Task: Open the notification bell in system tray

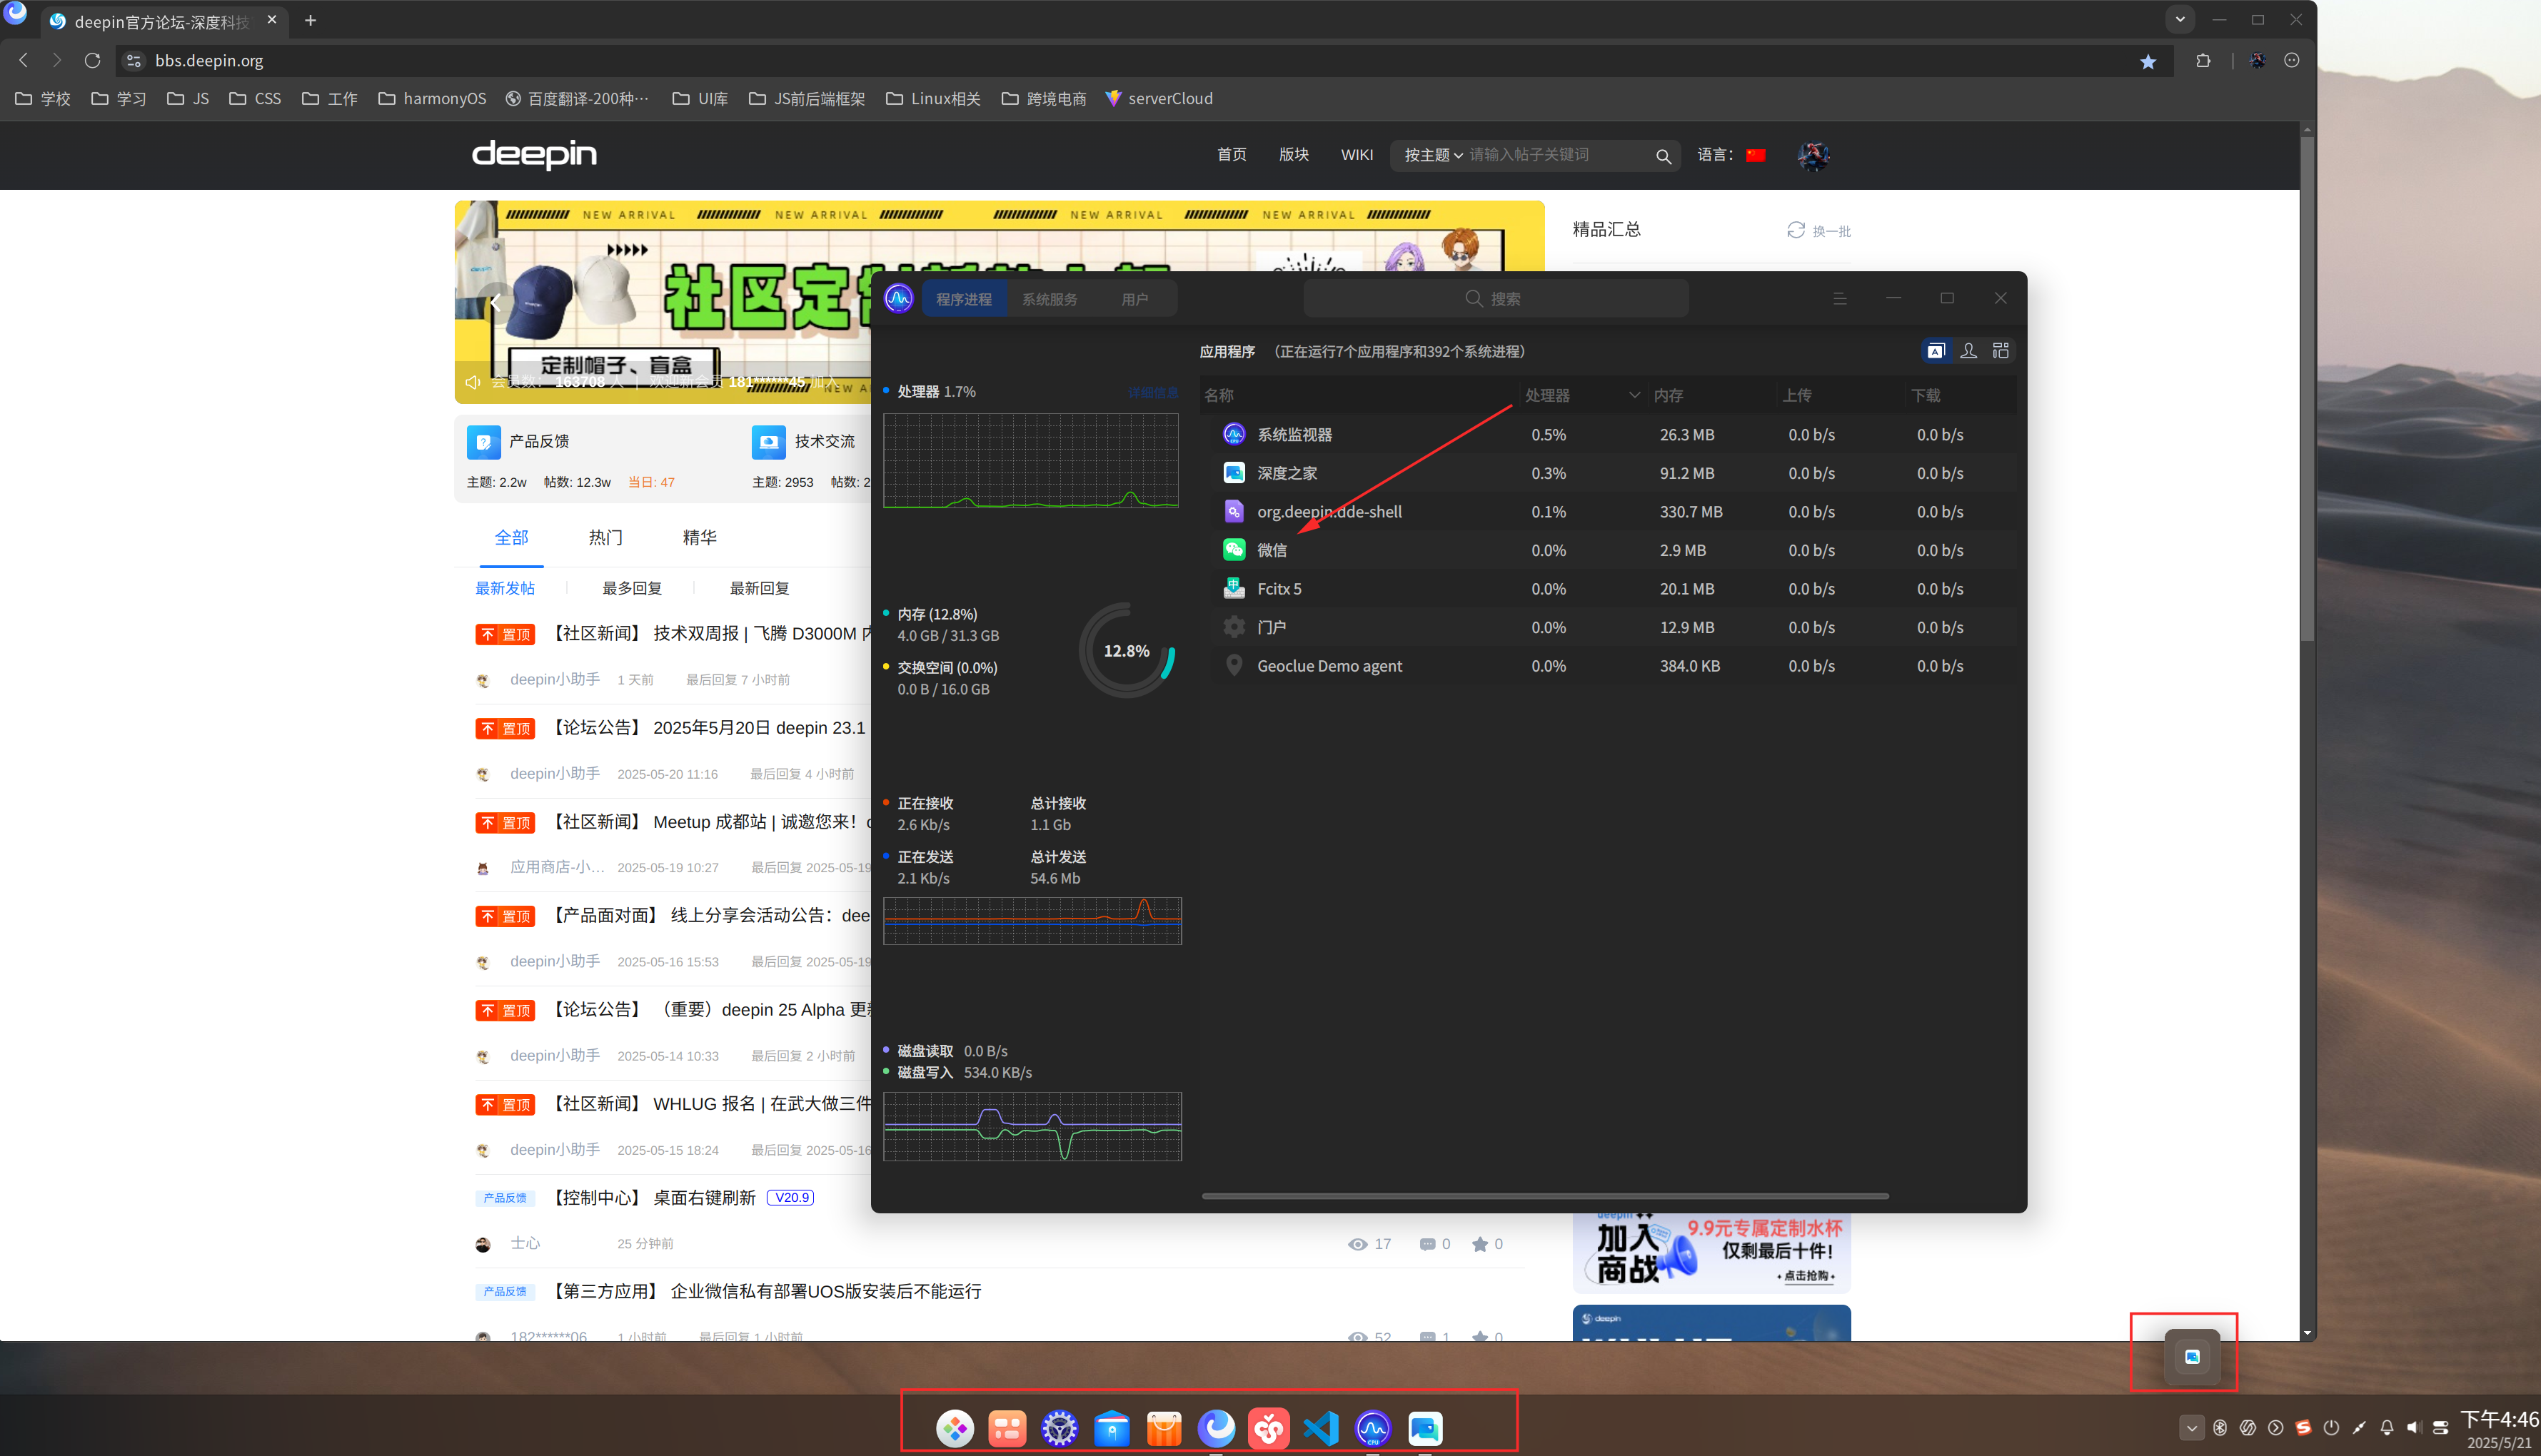Action: coord(2386,1427)
